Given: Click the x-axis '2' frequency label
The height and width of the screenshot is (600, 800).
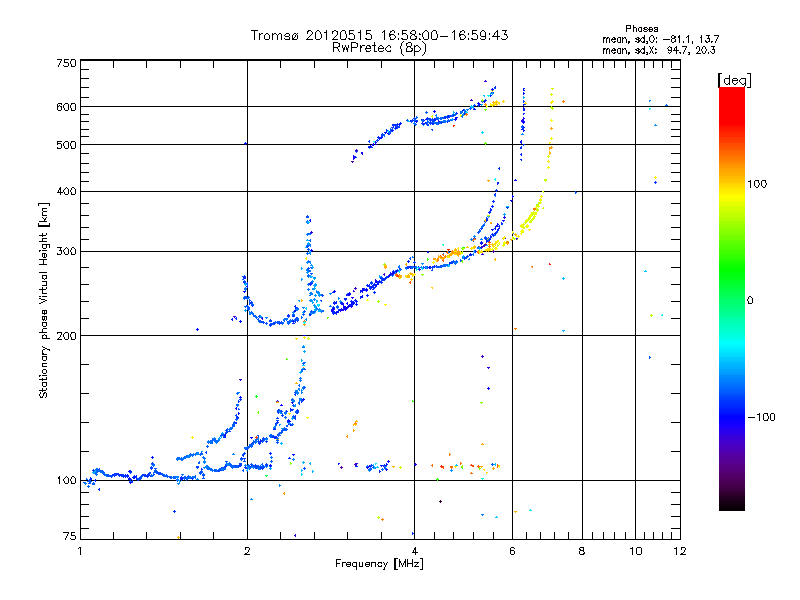Looking at the screenshot, I should coord(247,551).
